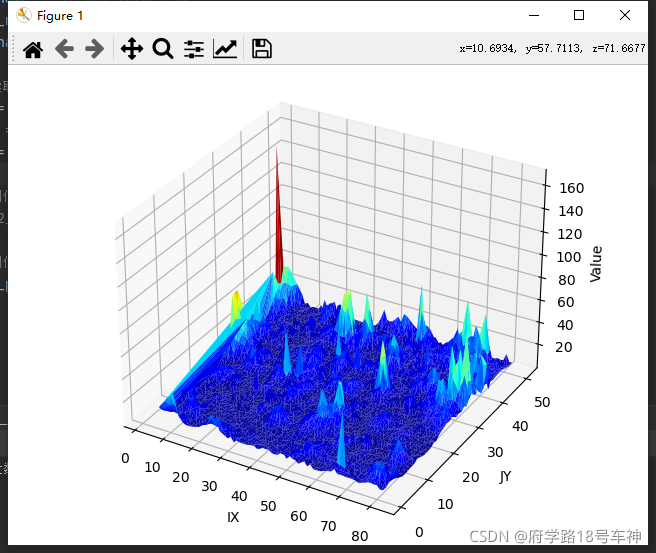Go back to previous view arrow
656x553 pixels.
pyautogui.click(x=64, y=49)
